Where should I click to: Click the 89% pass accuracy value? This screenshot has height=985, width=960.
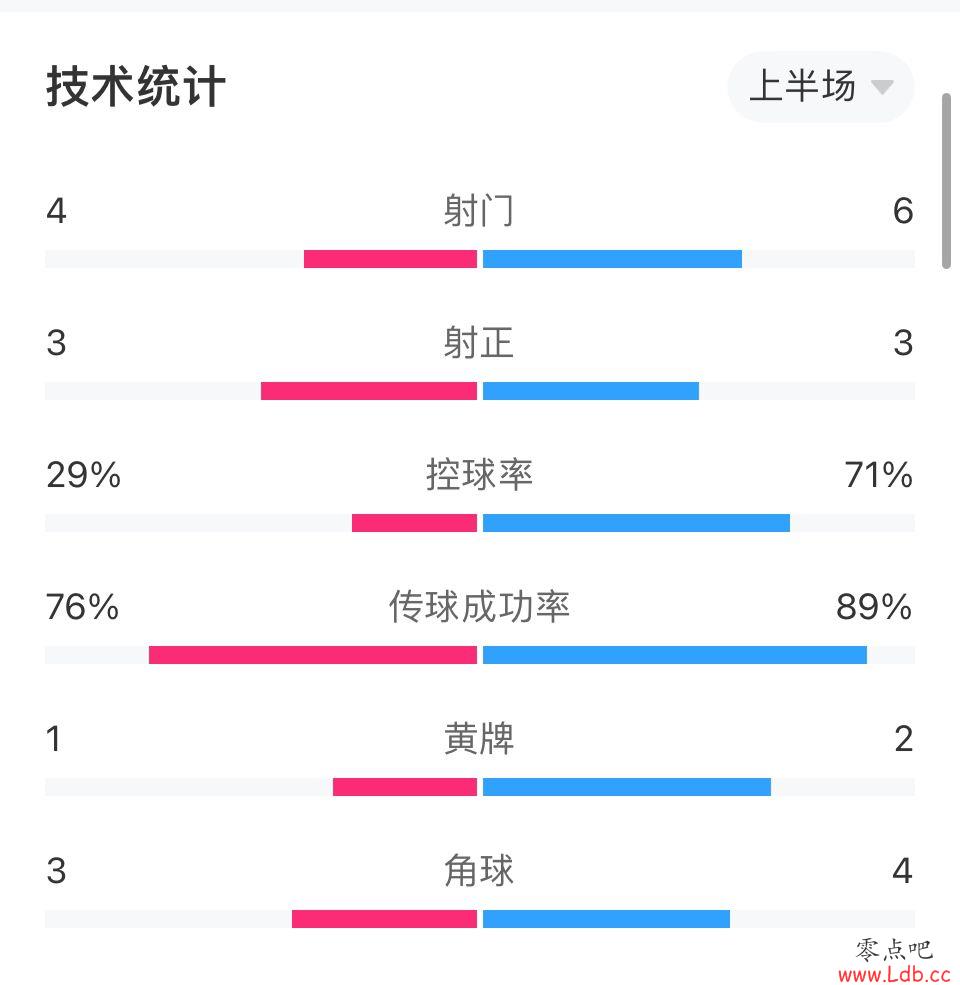(874, 606)
